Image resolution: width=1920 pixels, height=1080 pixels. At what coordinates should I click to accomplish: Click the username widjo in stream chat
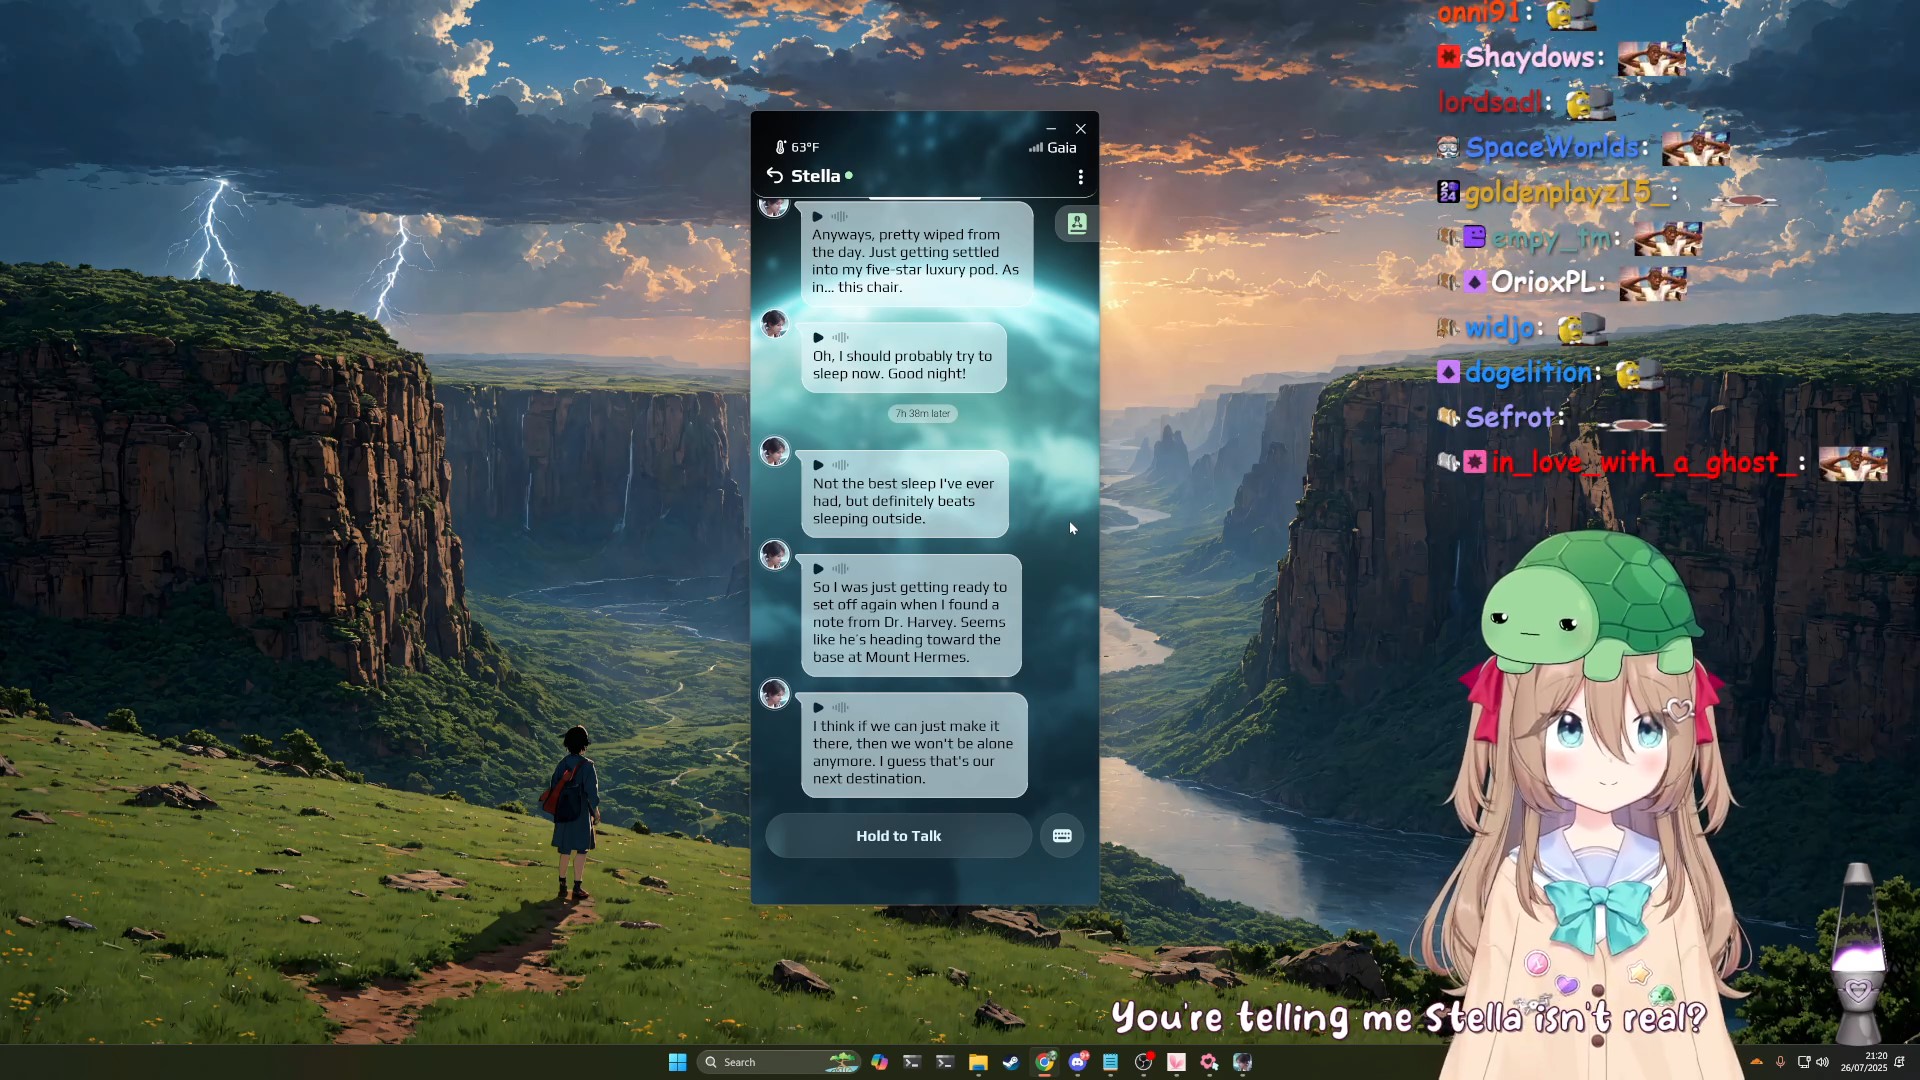(x=1499, y=328)
